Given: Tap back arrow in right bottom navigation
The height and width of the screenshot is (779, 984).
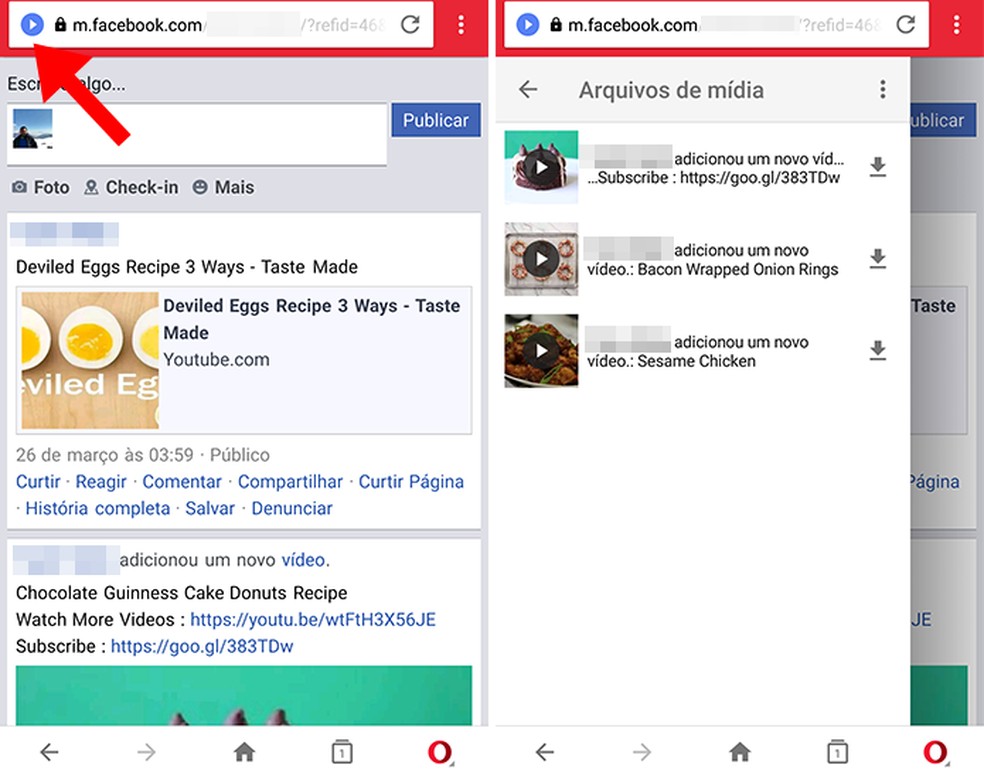Looking at the screenshot, I should 545,751.
